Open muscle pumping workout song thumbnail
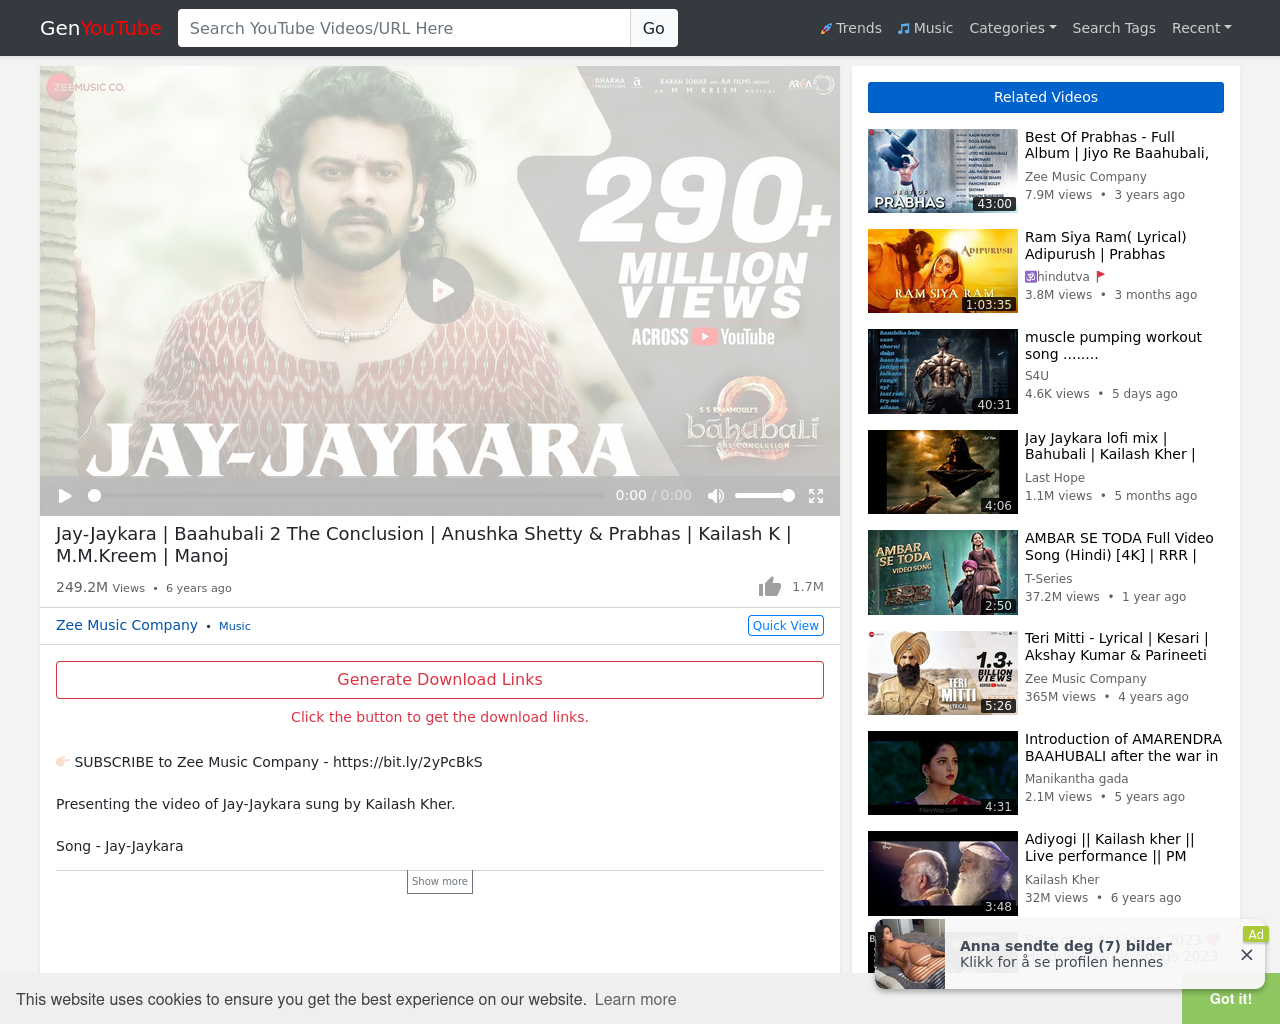 coord(943,372)
